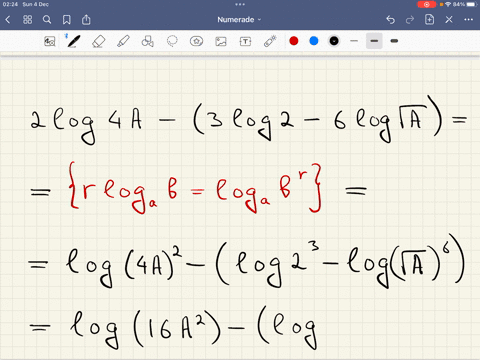Select the Elements sticker tool

click(x=196, y=41)
